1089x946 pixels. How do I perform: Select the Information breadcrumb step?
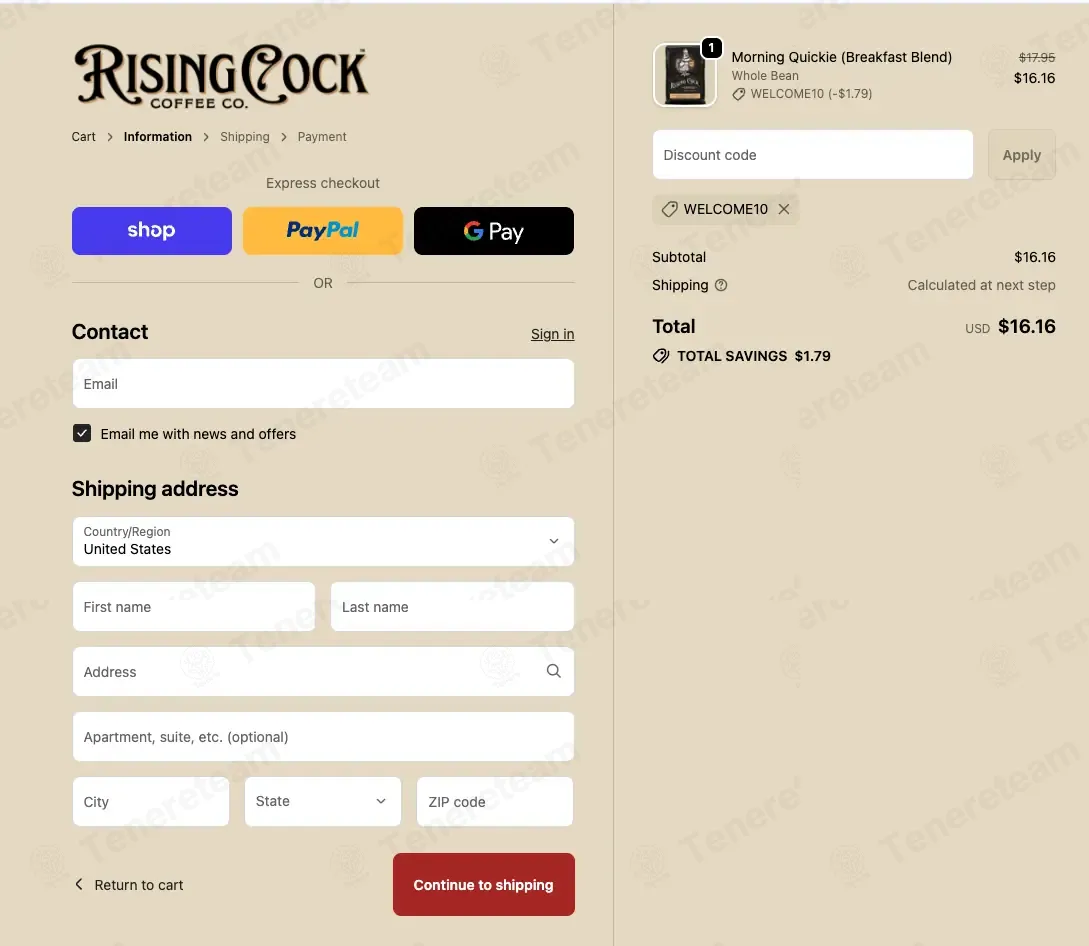click(x=158, y=137)
